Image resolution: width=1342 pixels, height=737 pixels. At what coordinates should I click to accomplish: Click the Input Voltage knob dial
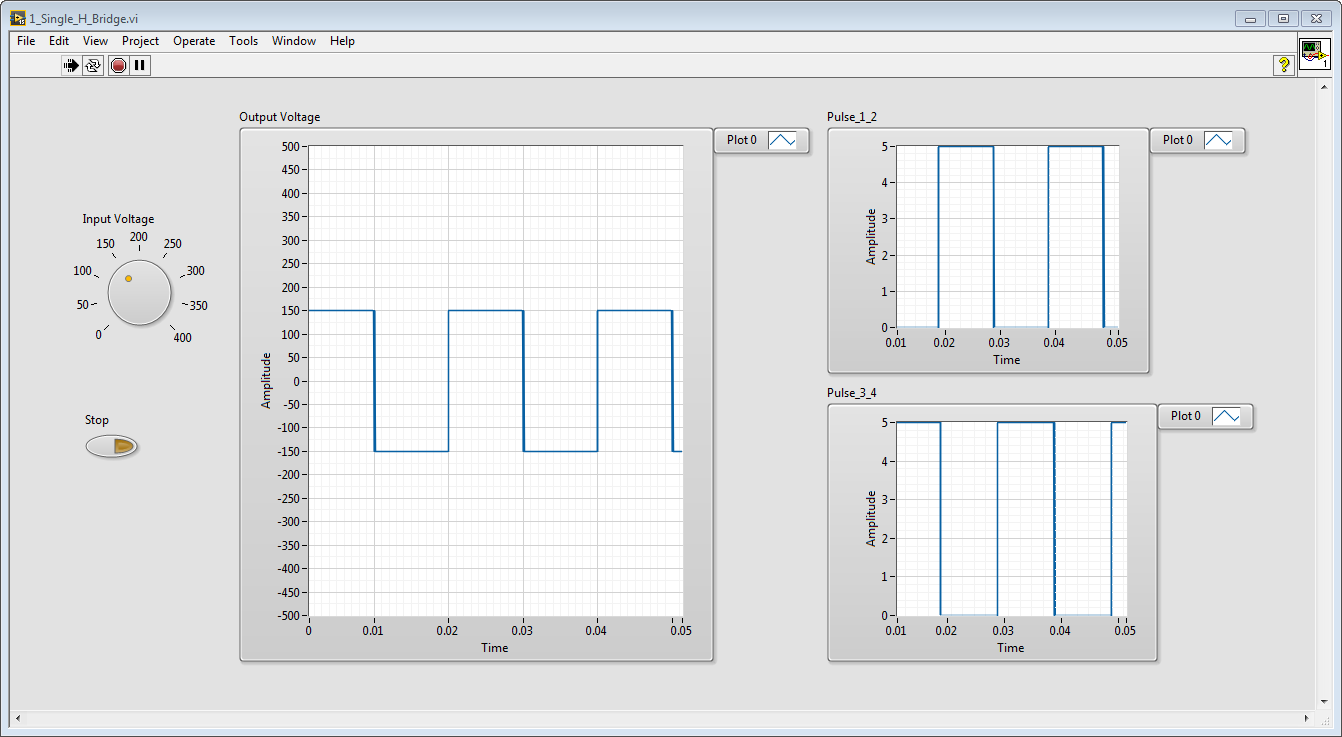tap(139, 291)
